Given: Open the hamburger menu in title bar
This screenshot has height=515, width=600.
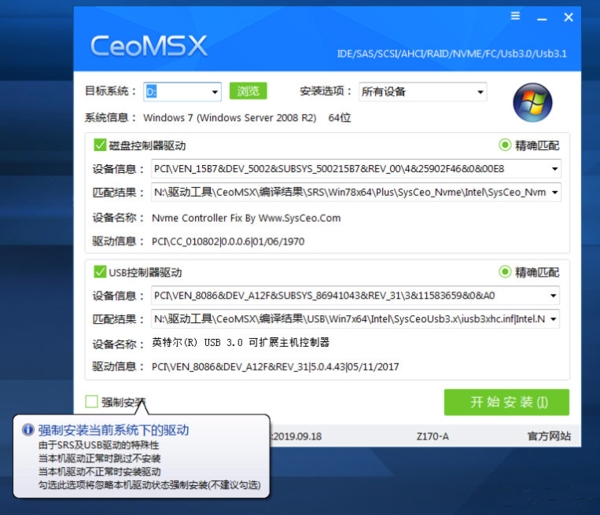Looking at the screenshot, I should [x=515, y=16].
